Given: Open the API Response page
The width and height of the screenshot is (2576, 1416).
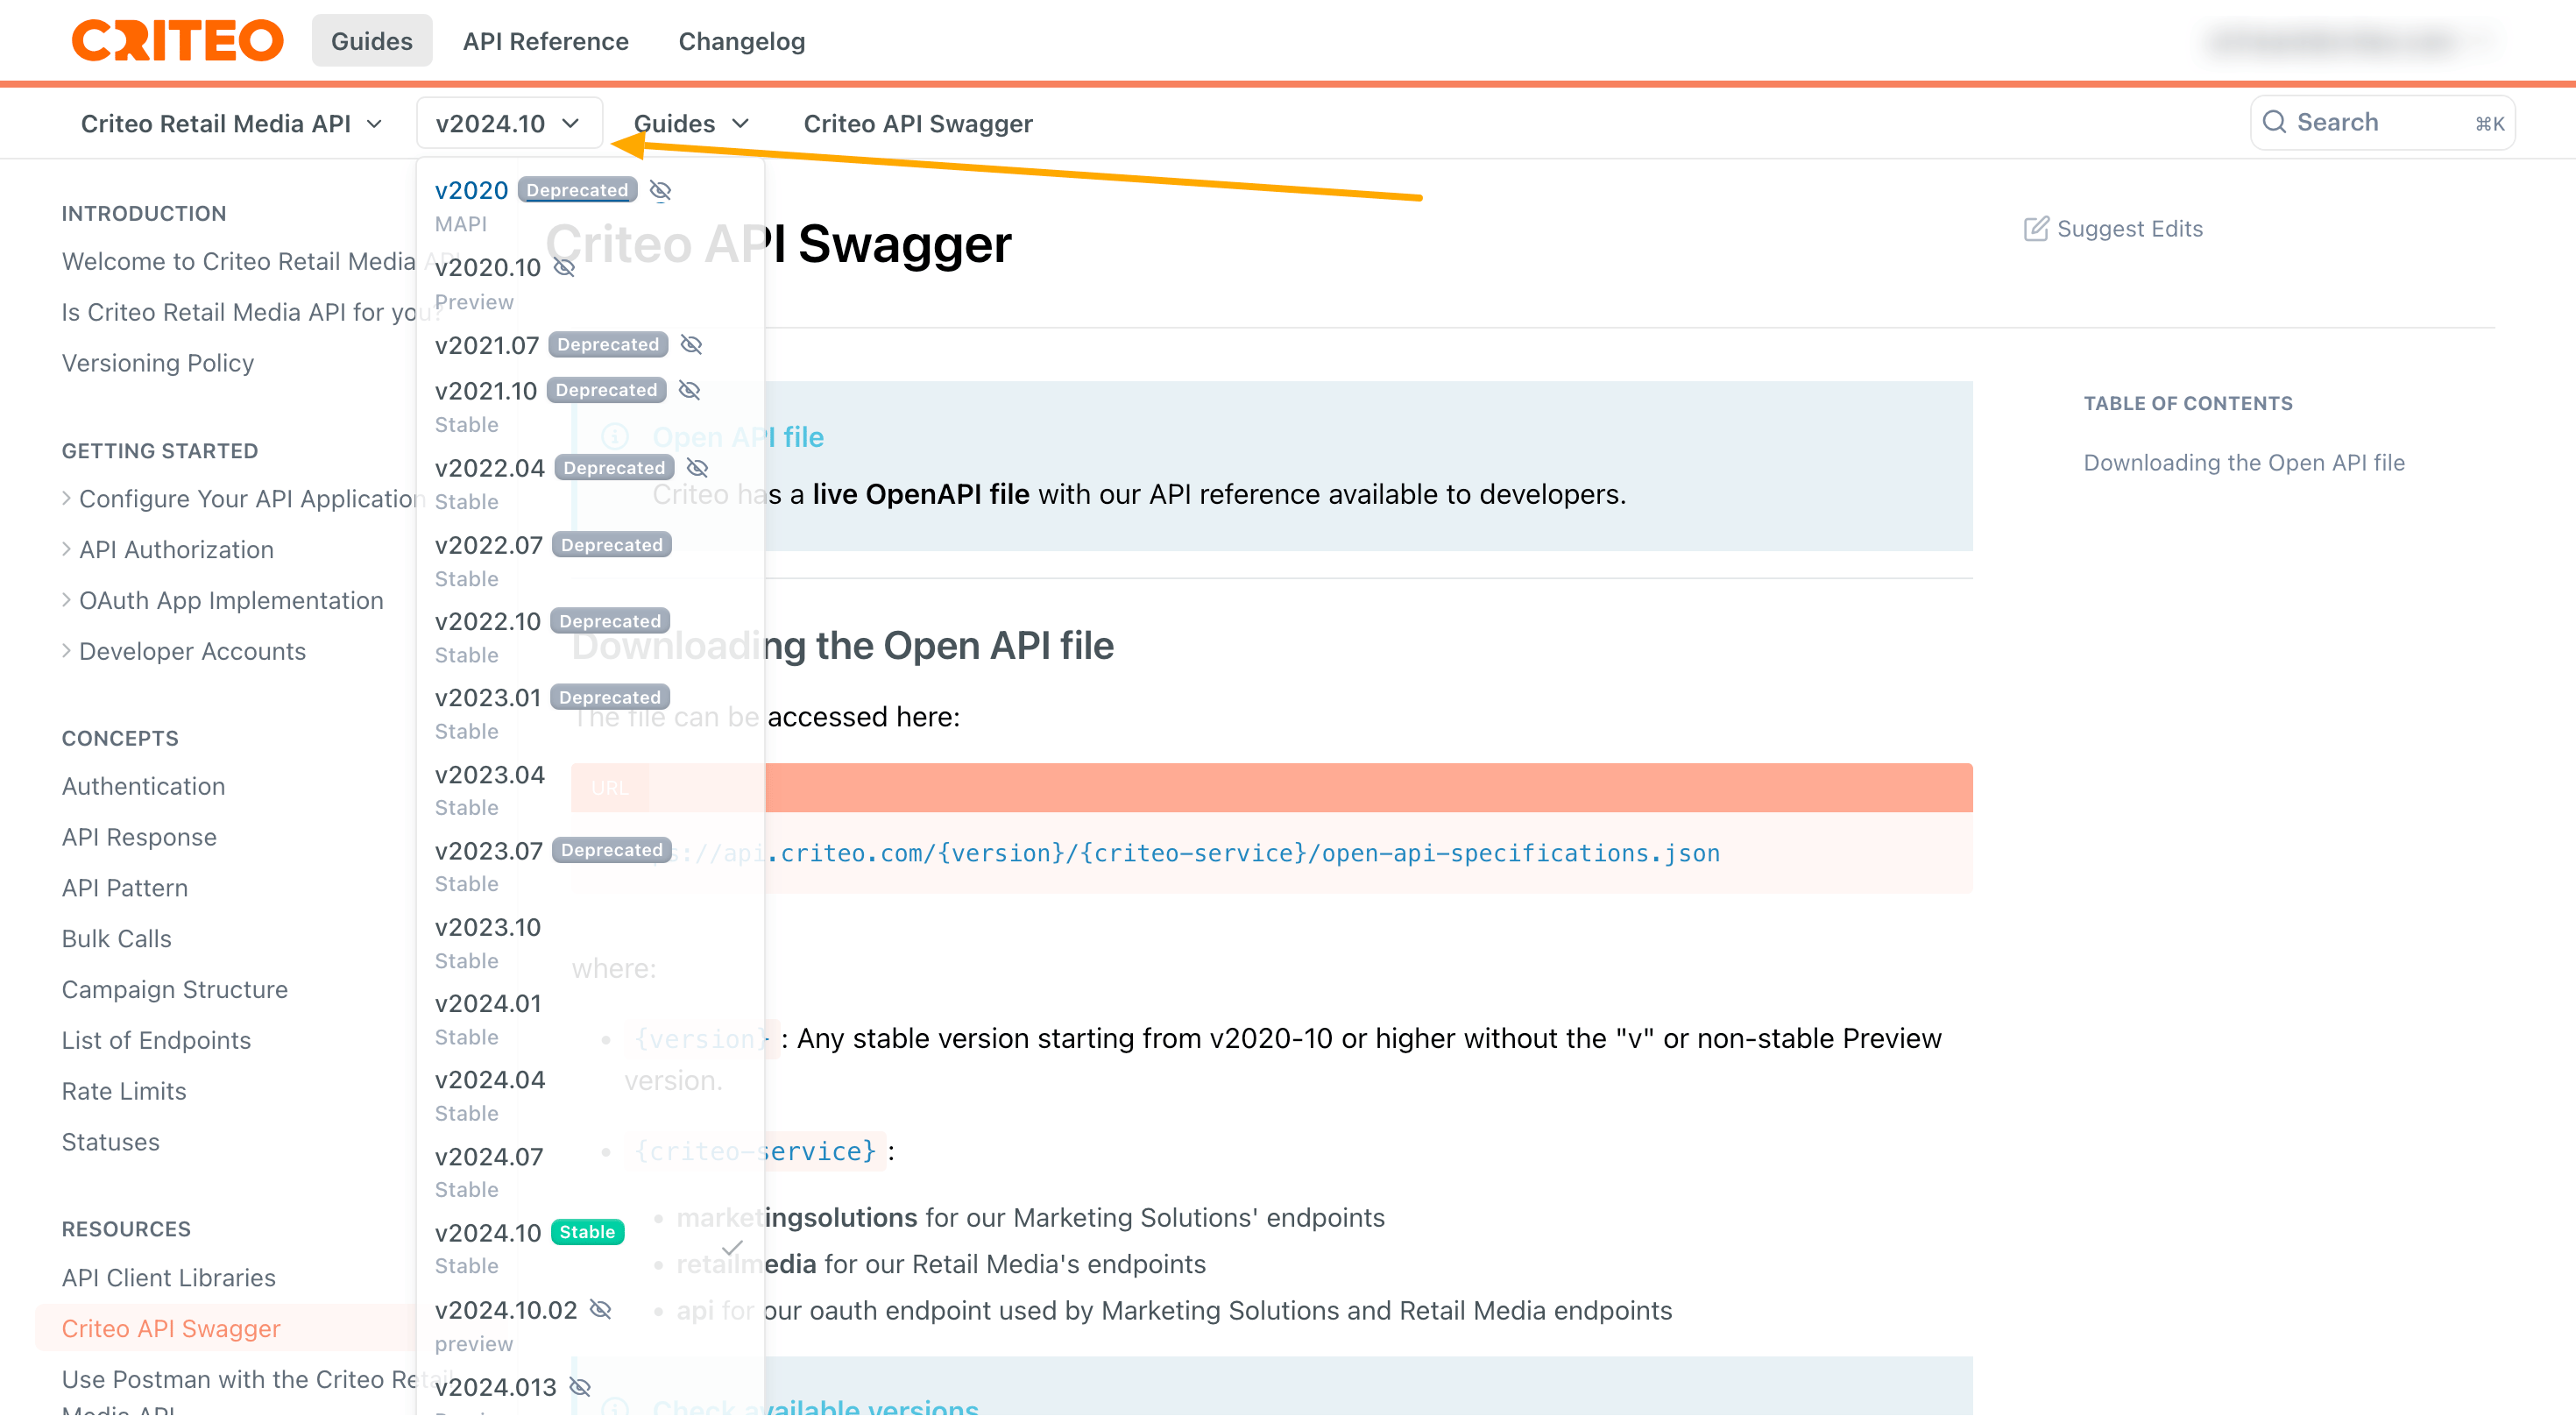Looking at the screenshot, I should (139, 837).
